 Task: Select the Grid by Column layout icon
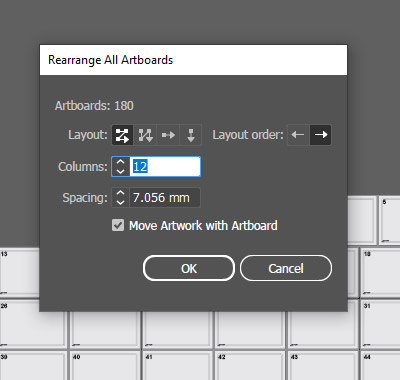(x=145, y=135)
